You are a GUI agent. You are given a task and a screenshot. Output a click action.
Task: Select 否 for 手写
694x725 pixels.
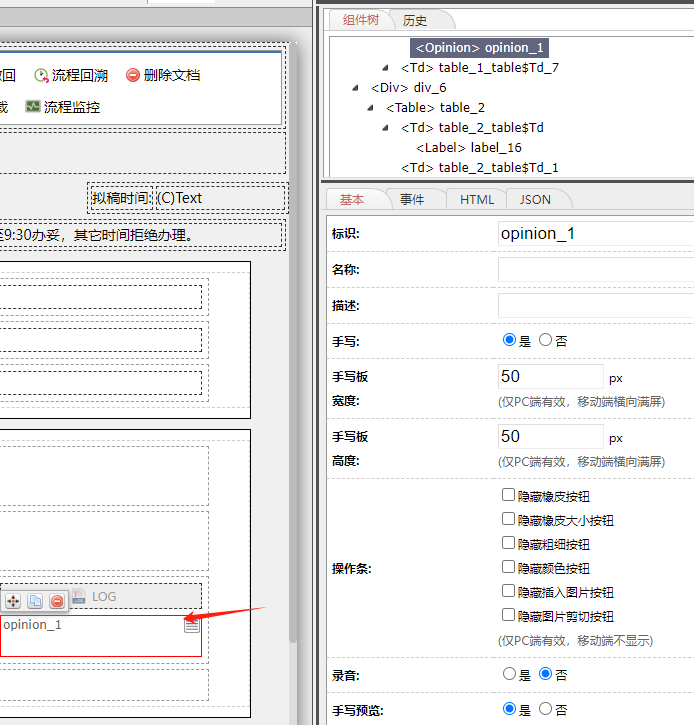(x=546, y=340)
